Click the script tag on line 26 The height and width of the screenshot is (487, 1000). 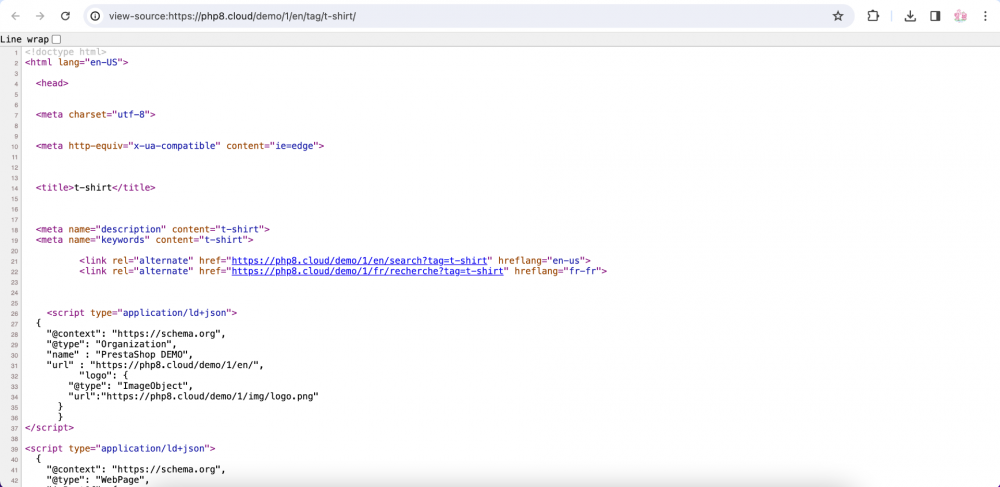(x=142, y=313)
